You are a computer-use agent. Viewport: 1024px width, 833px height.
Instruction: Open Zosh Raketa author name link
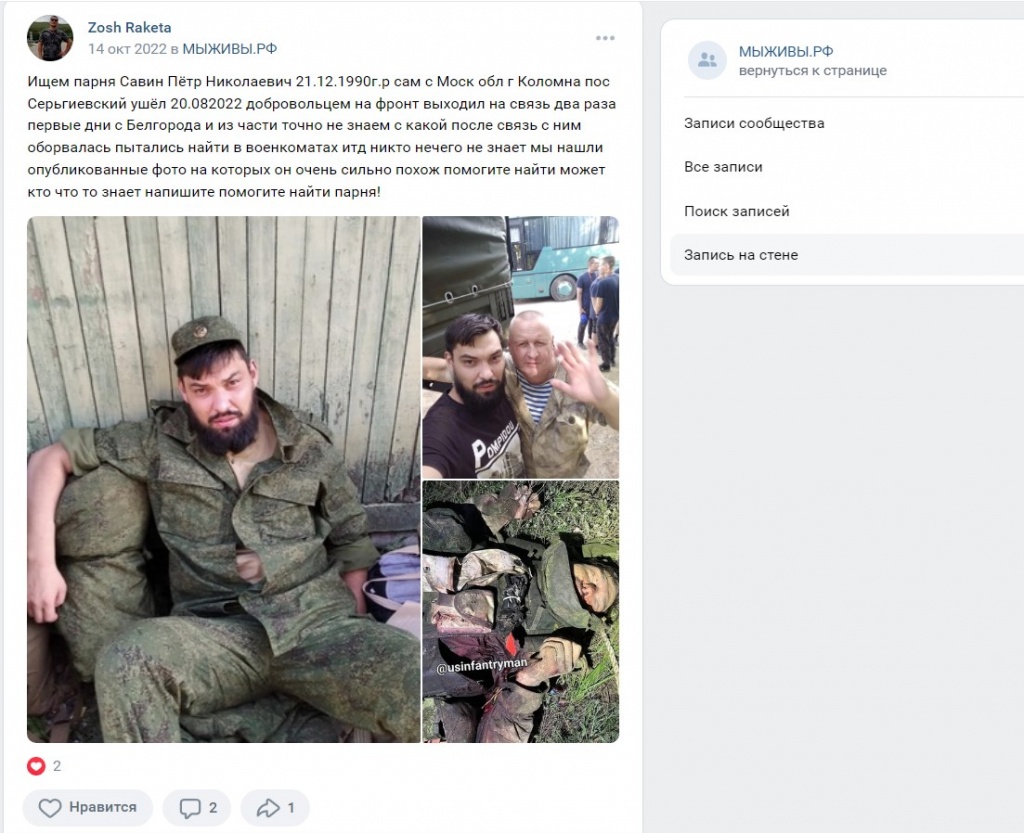(x=129, y=27)
